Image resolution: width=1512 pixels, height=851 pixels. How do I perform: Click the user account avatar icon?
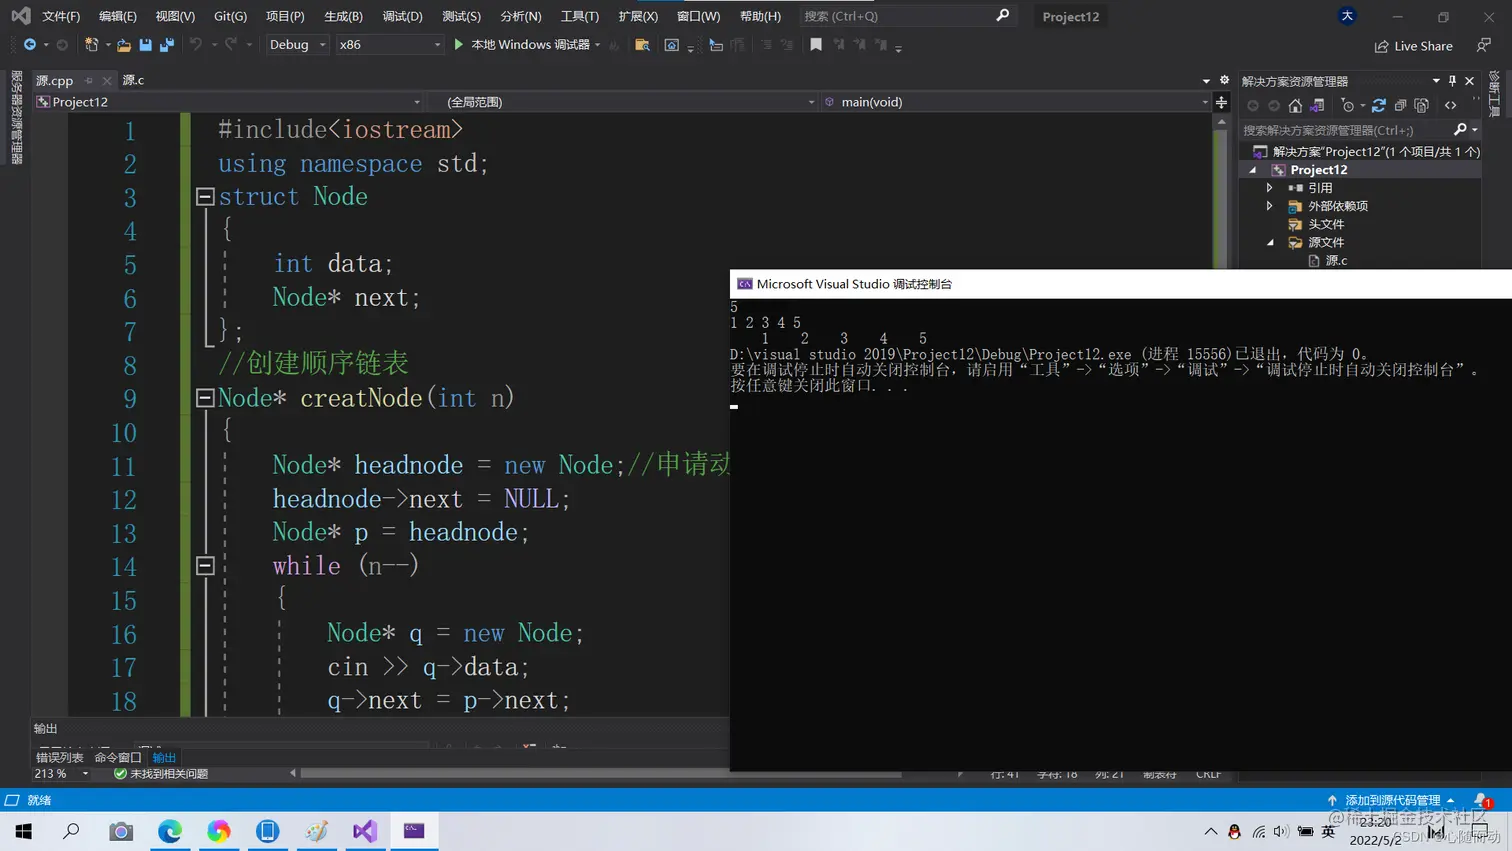pos(1347,16)
